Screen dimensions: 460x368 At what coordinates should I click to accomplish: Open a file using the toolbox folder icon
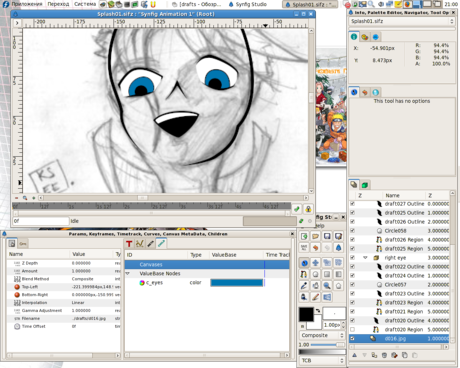315,236
